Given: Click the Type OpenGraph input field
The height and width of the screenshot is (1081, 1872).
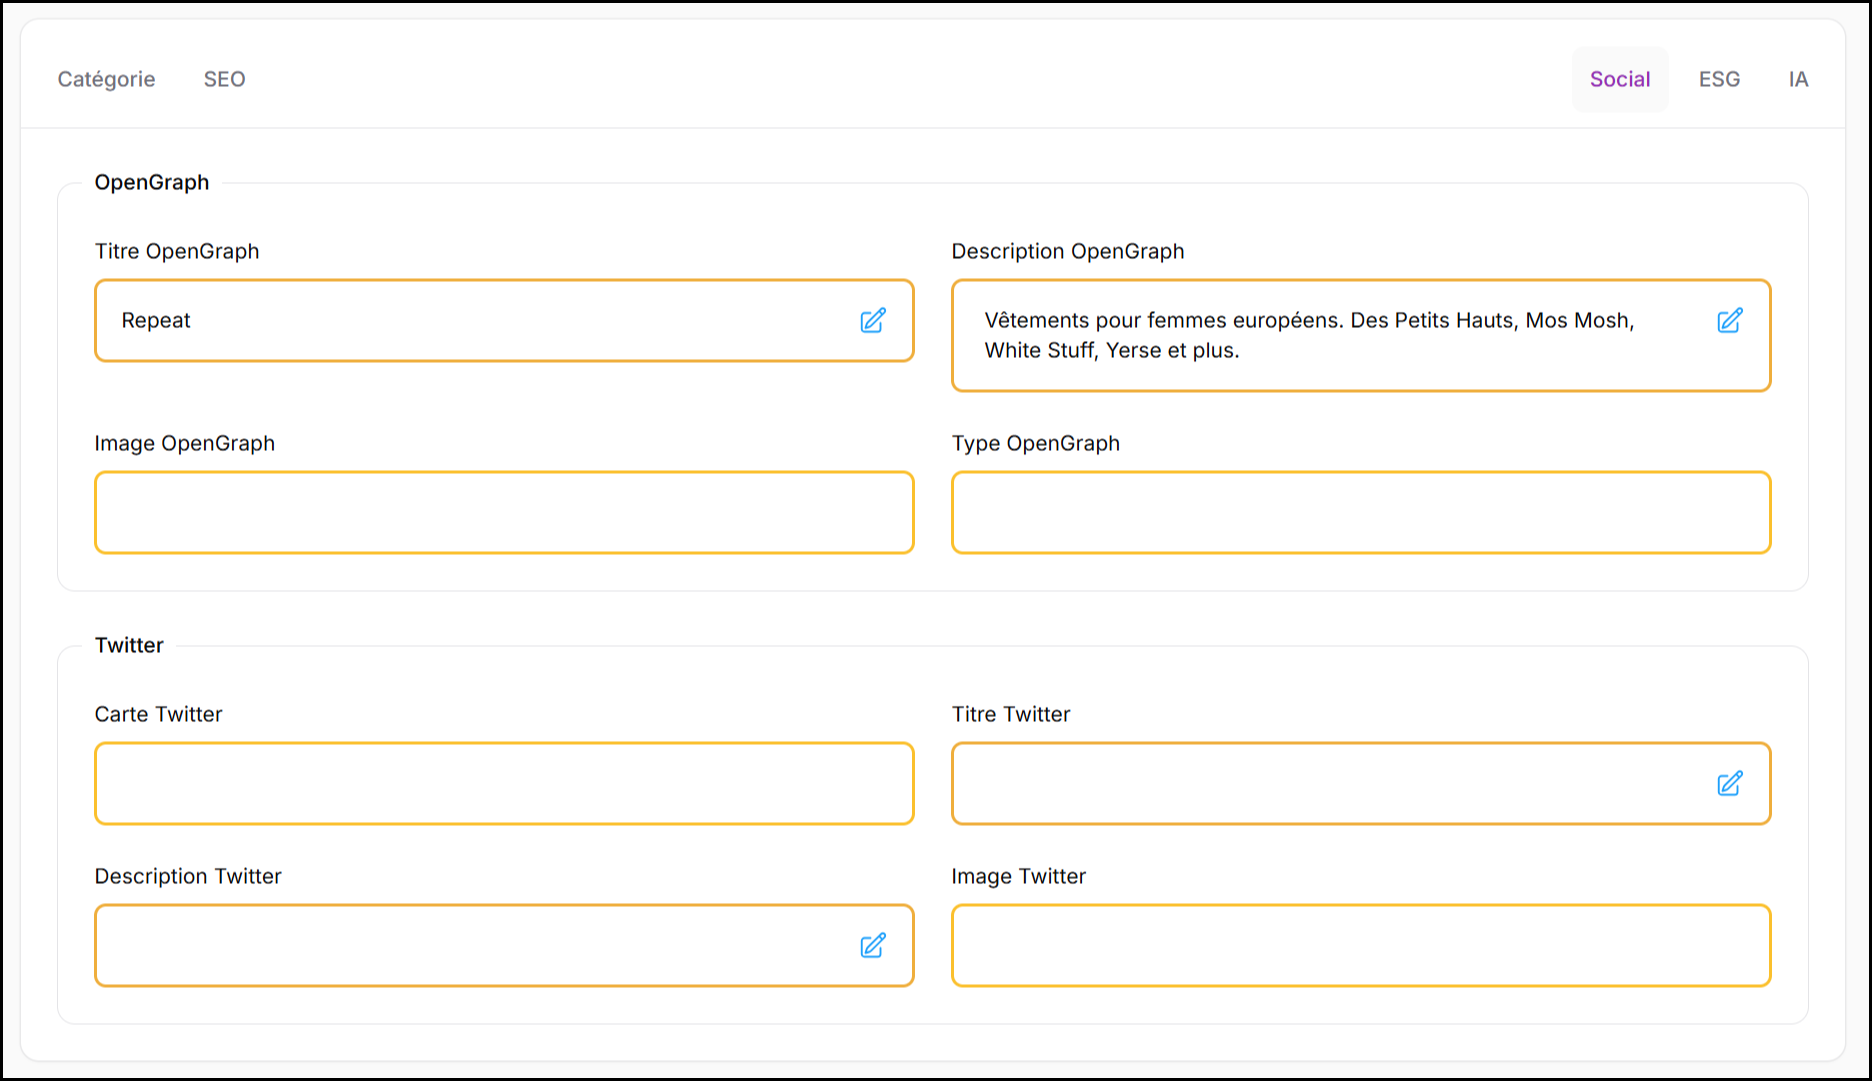Looking at the screenshot, I should (1360, 512).
